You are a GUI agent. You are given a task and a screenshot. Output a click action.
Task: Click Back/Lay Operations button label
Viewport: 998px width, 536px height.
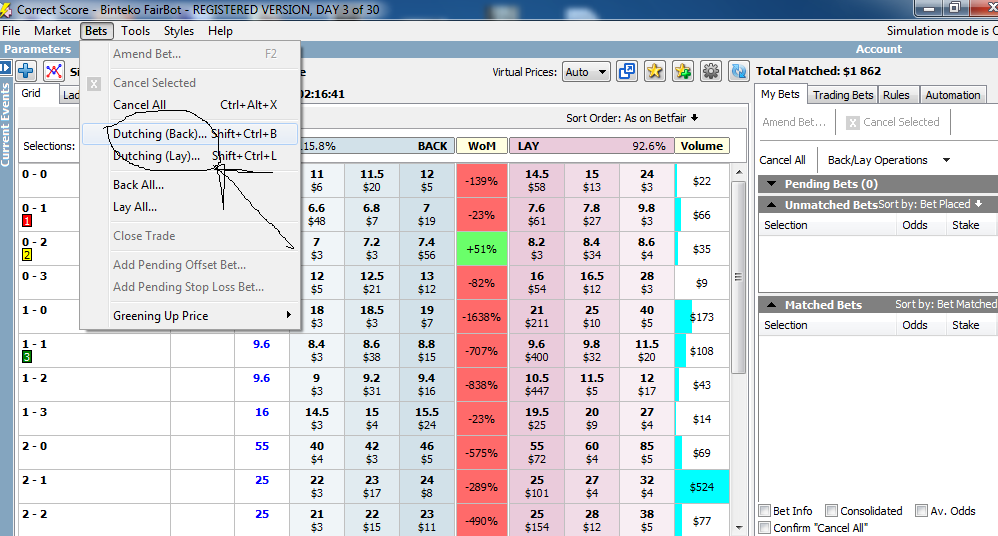point(877,160)
